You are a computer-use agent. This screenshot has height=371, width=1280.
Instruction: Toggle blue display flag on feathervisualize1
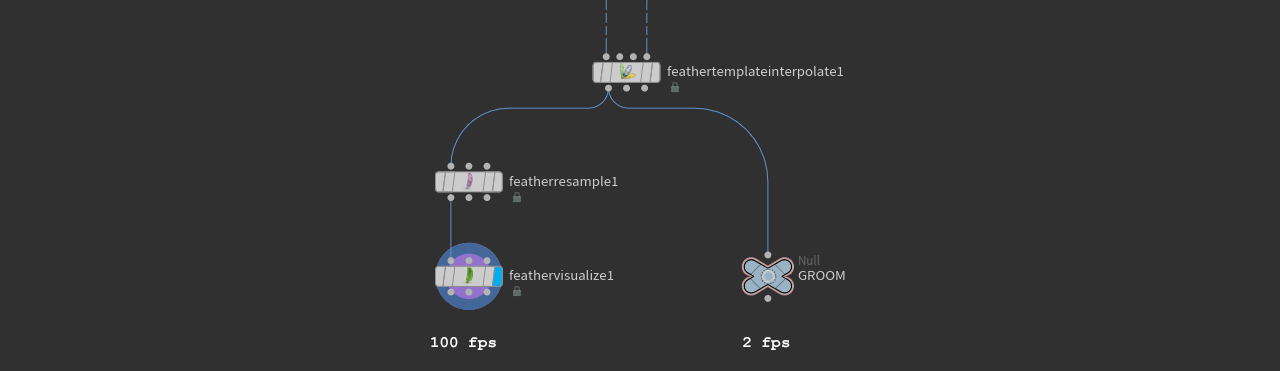[x=497, y=276]
